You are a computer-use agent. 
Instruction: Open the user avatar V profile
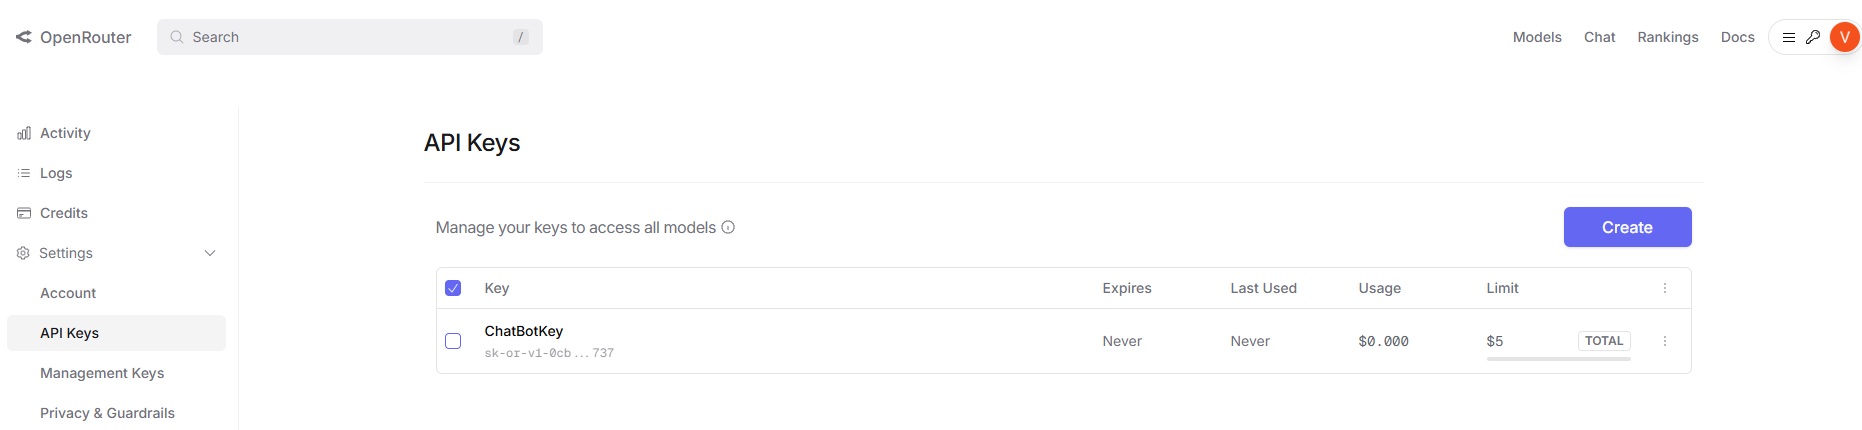[x=1844, y=37]
